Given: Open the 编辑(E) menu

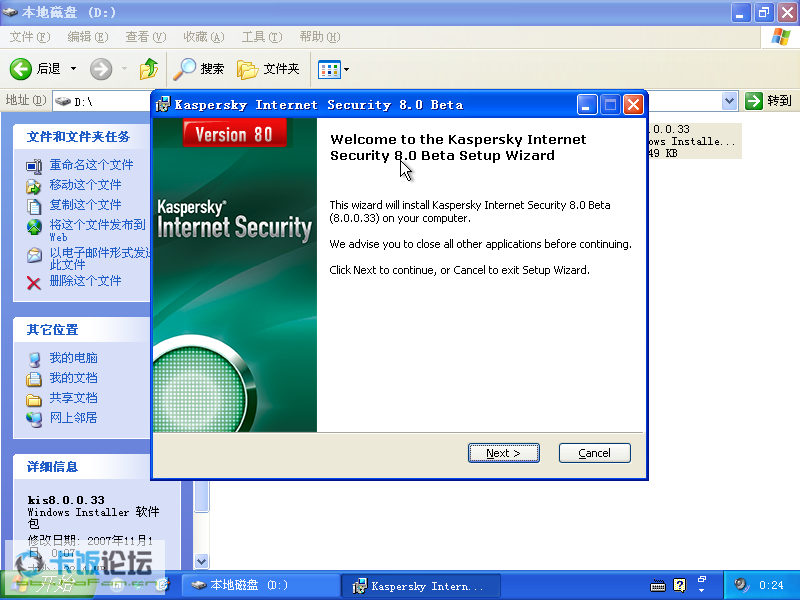Looking at the screenshot, I should point(88,37).
